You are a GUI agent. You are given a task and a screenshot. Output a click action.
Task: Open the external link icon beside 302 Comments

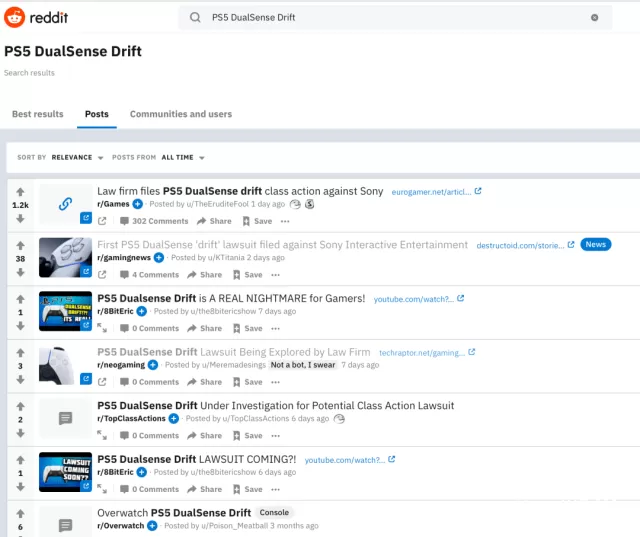point(102,221)
